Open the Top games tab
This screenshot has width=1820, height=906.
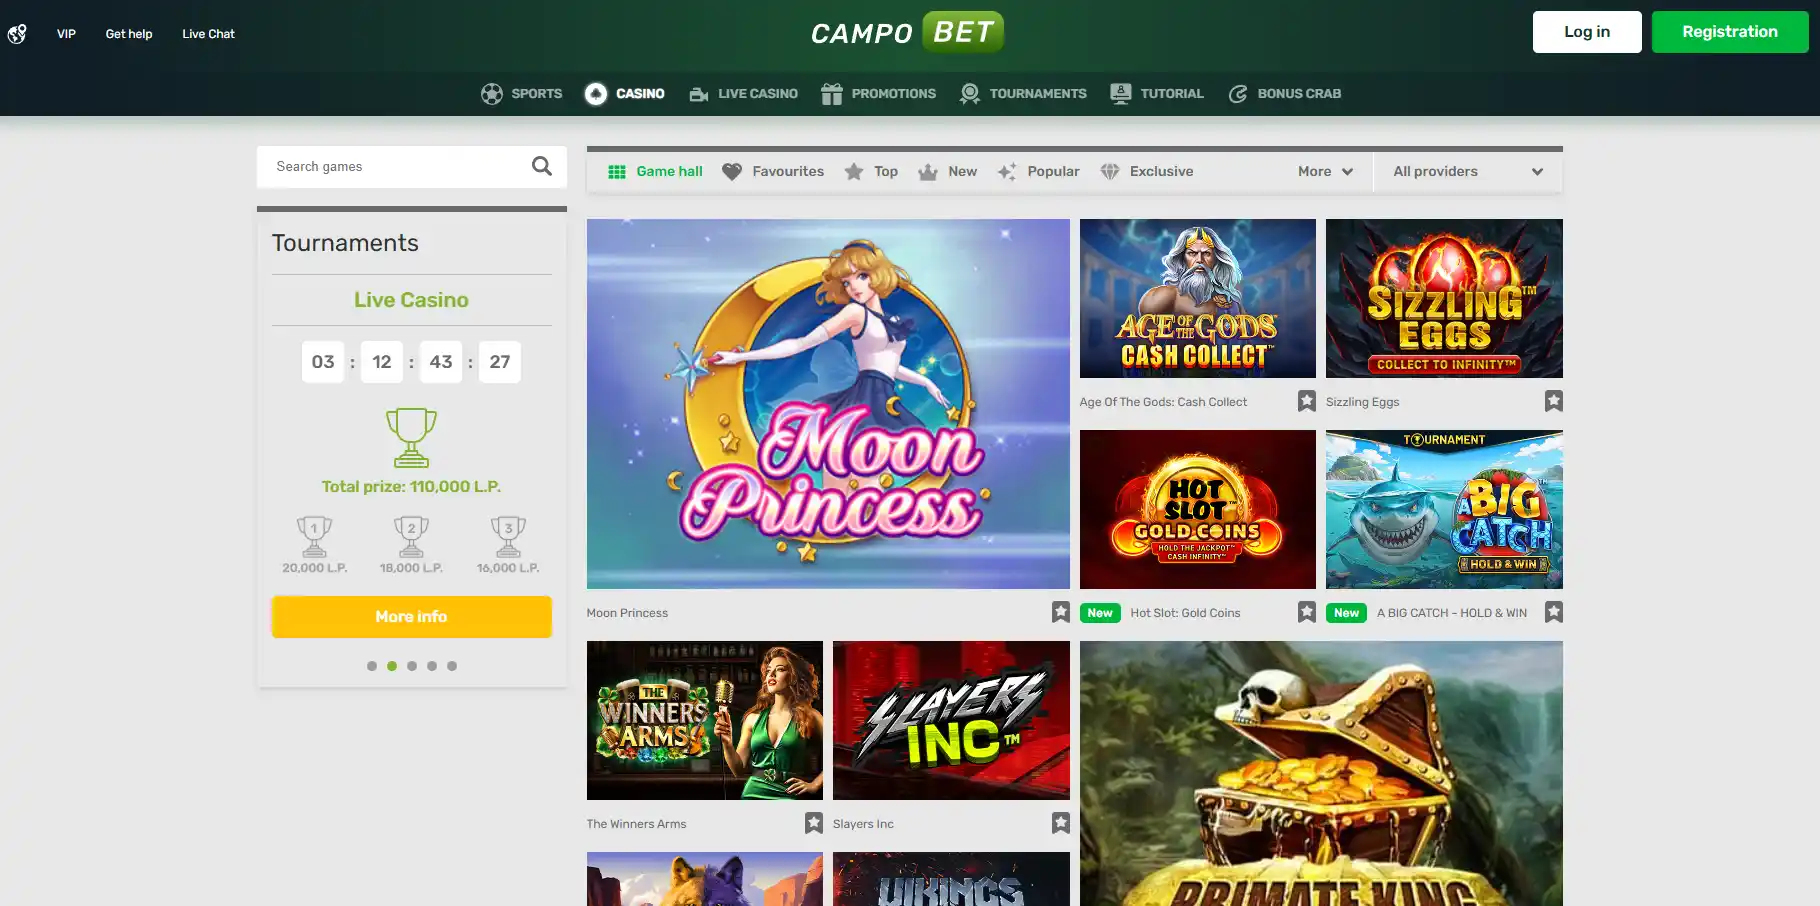tap(871, 172)
